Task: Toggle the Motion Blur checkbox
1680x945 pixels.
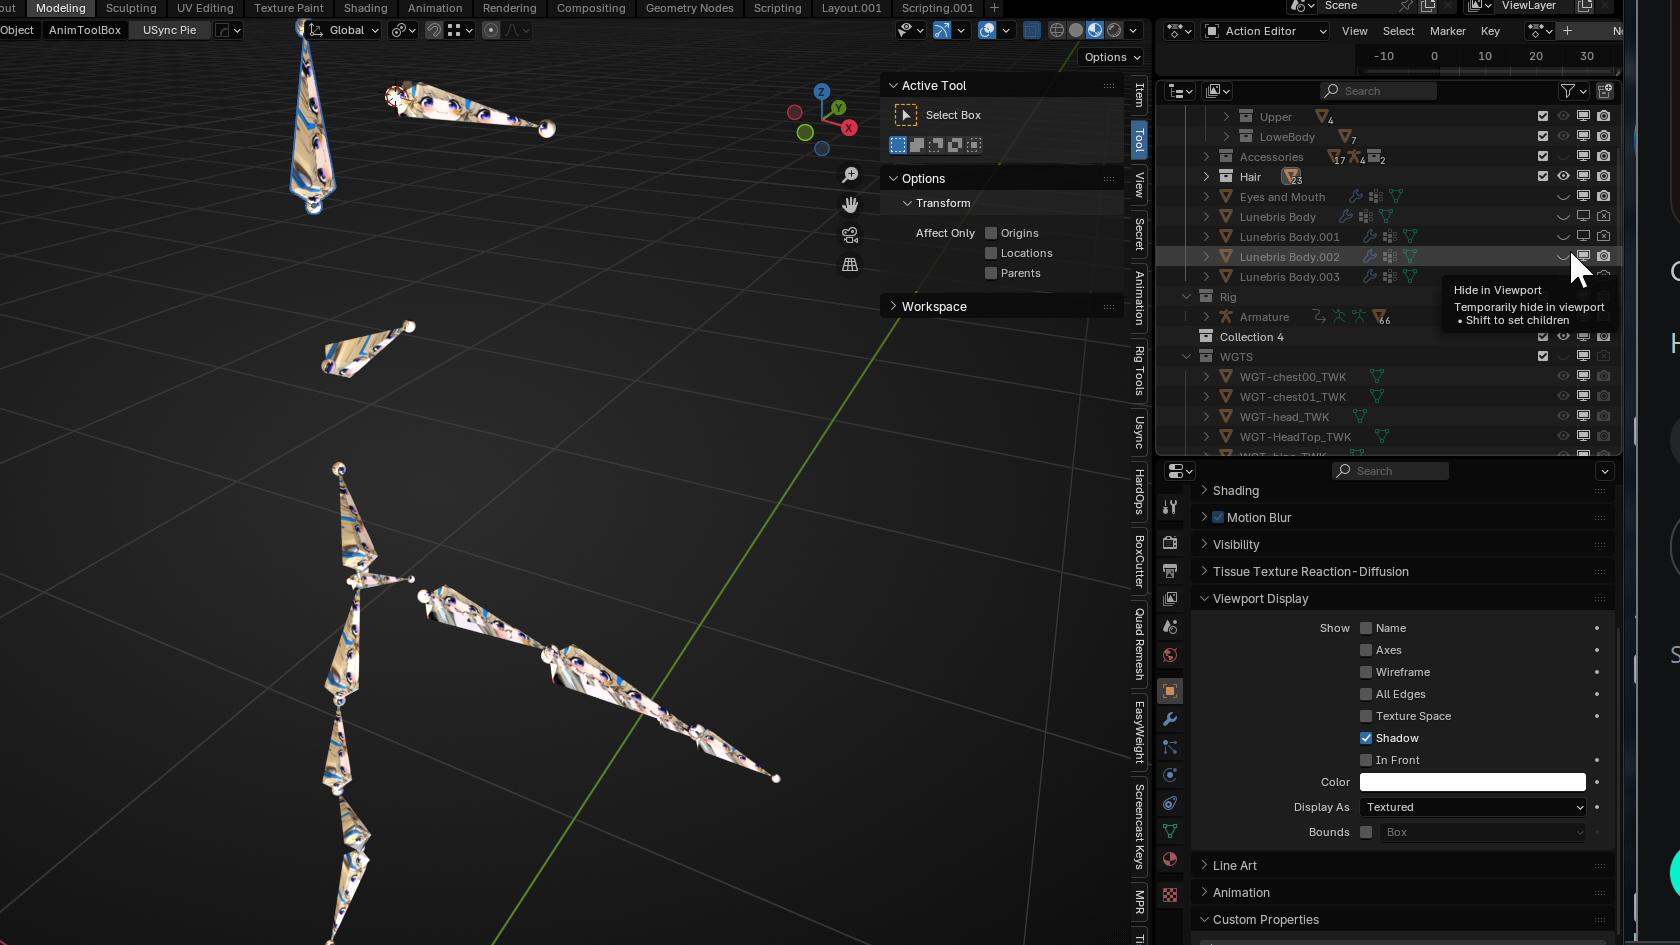Action: click(x=1218, y=517)
